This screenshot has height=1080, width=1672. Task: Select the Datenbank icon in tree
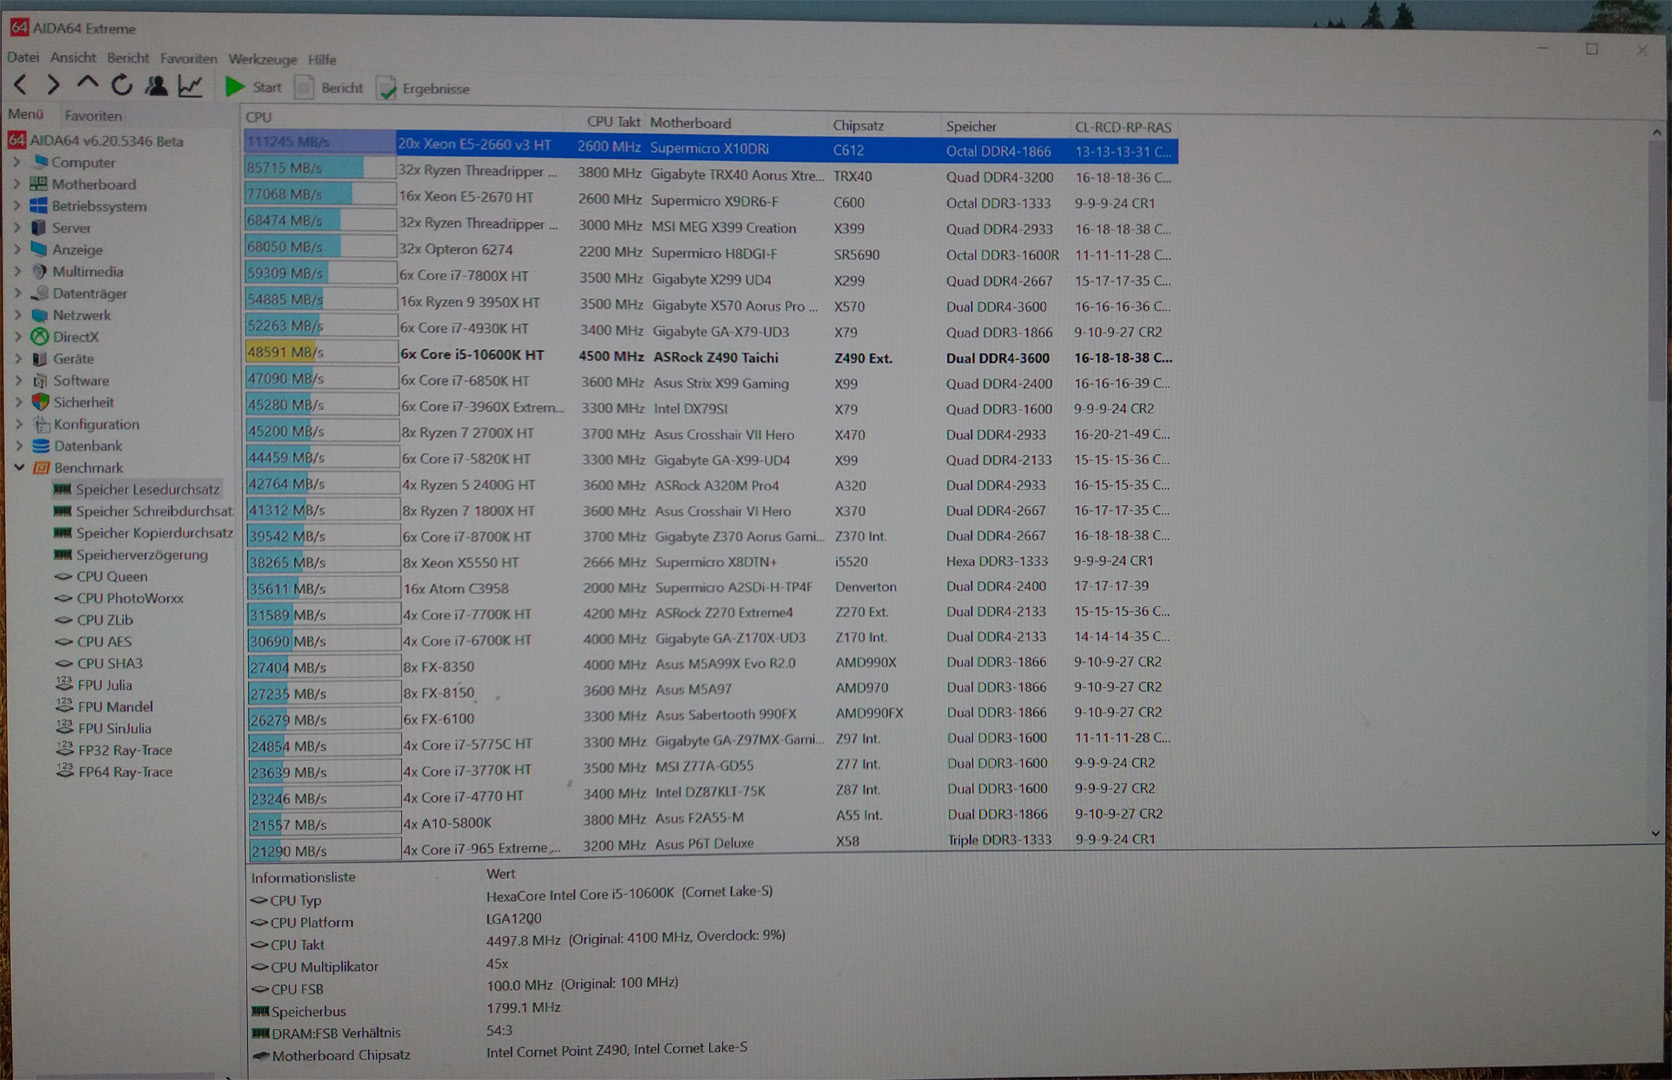[41, 446]
